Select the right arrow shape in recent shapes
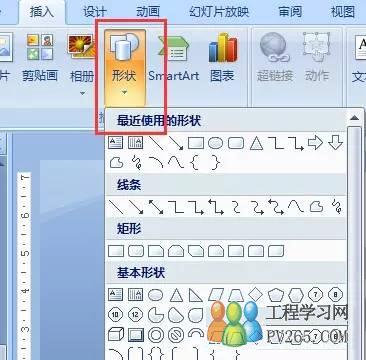This screenshot has width=366, height=360. pyautogui.click(x=315, y=143)
